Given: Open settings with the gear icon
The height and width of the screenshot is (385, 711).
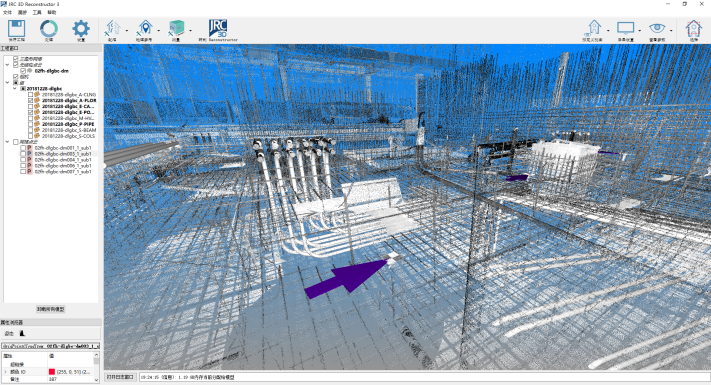Looking at the screenshot, I should 81,29.
